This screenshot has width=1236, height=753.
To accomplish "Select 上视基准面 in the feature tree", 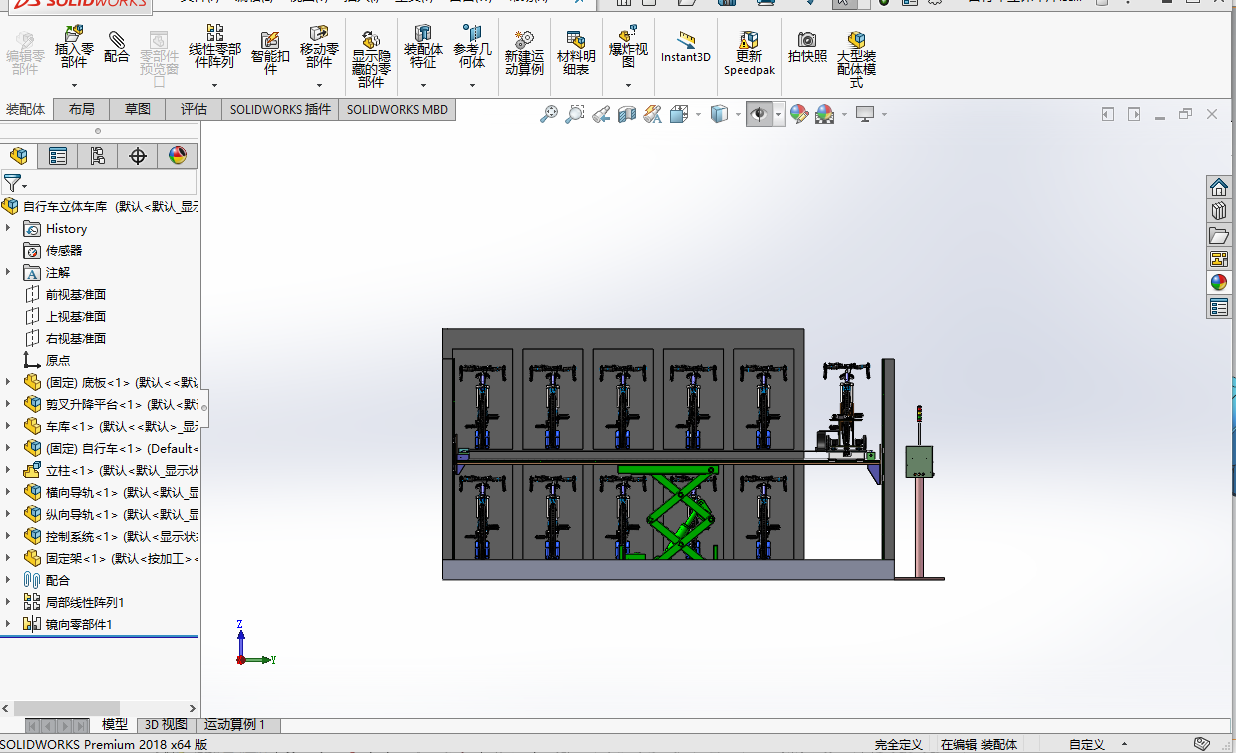I will coord(76,317).
